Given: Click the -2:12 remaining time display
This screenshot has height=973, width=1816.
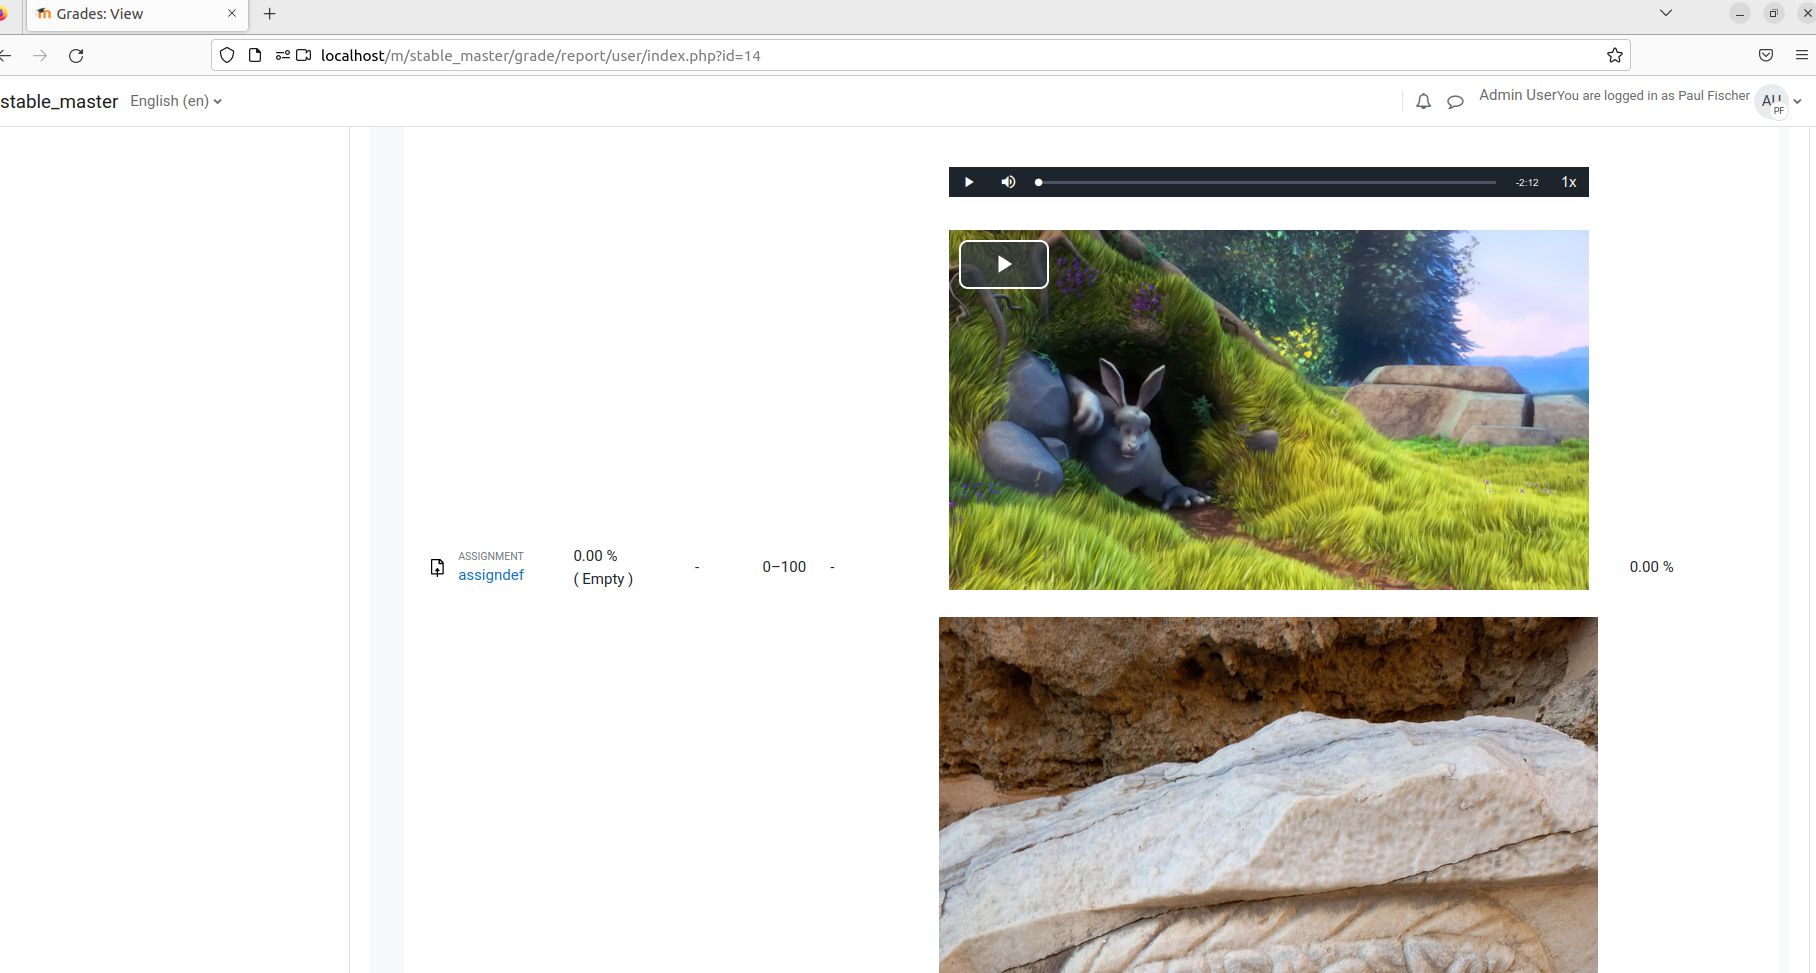Looking at the screenshot, I should pyautogui.click(x=1527, y=182).
